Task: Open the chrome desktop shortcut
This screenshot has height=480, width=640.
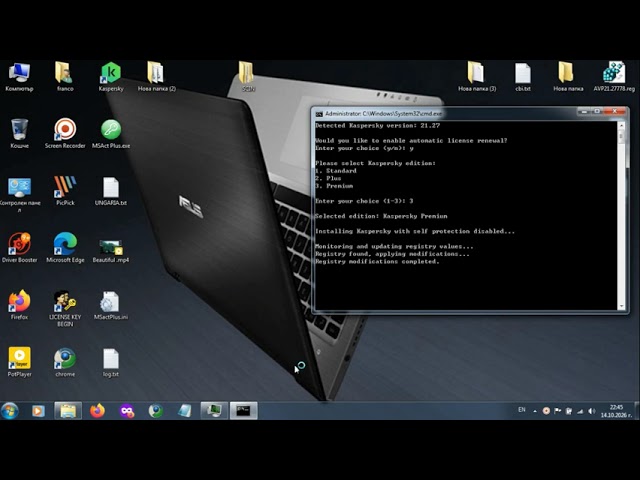Action: point(65,362)
